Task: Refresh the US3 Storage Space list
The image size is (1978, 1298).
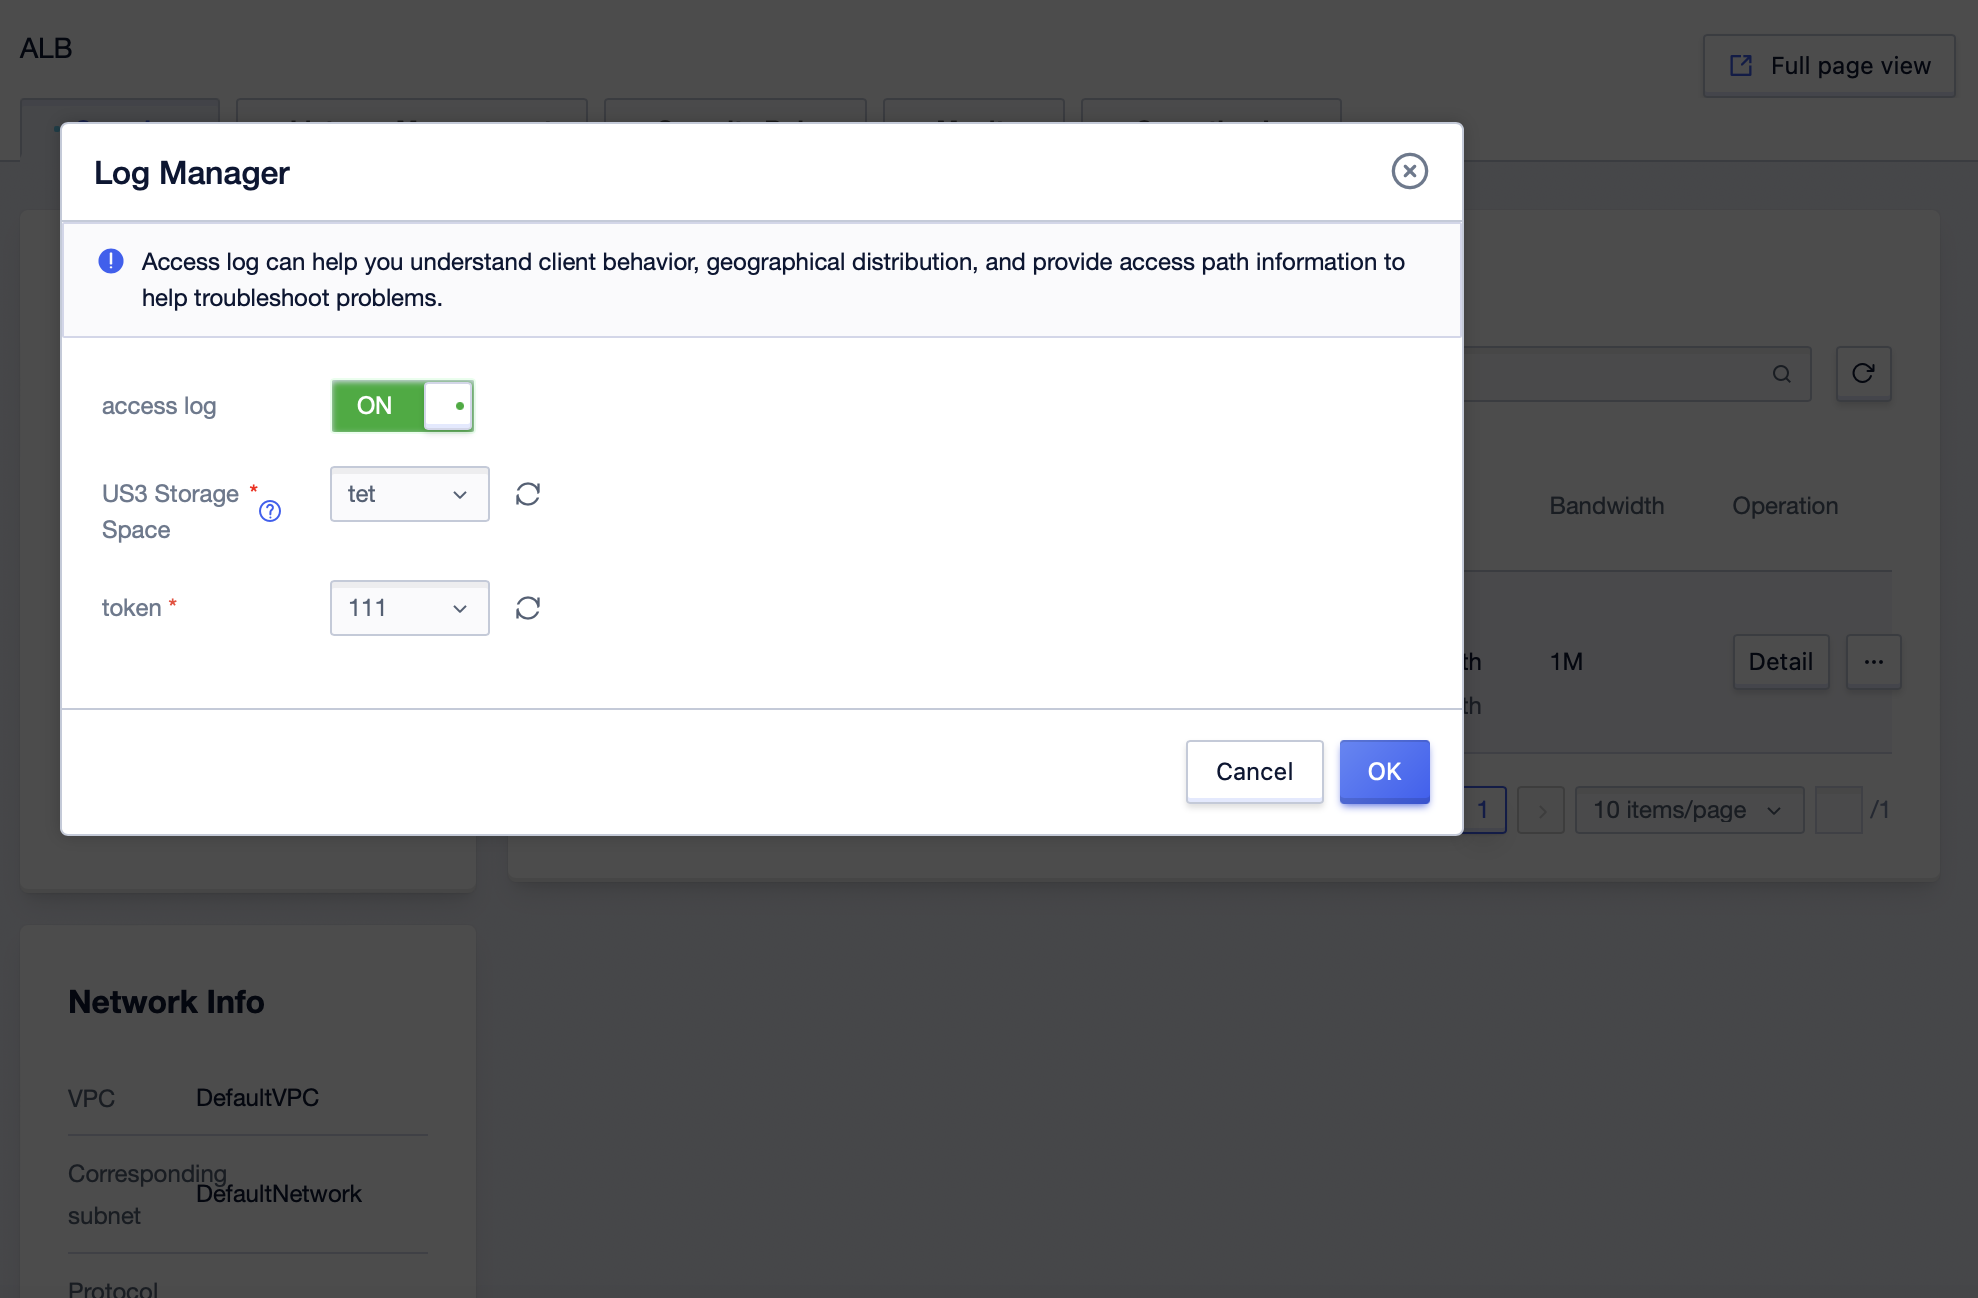Action: (x=528, y=494)
